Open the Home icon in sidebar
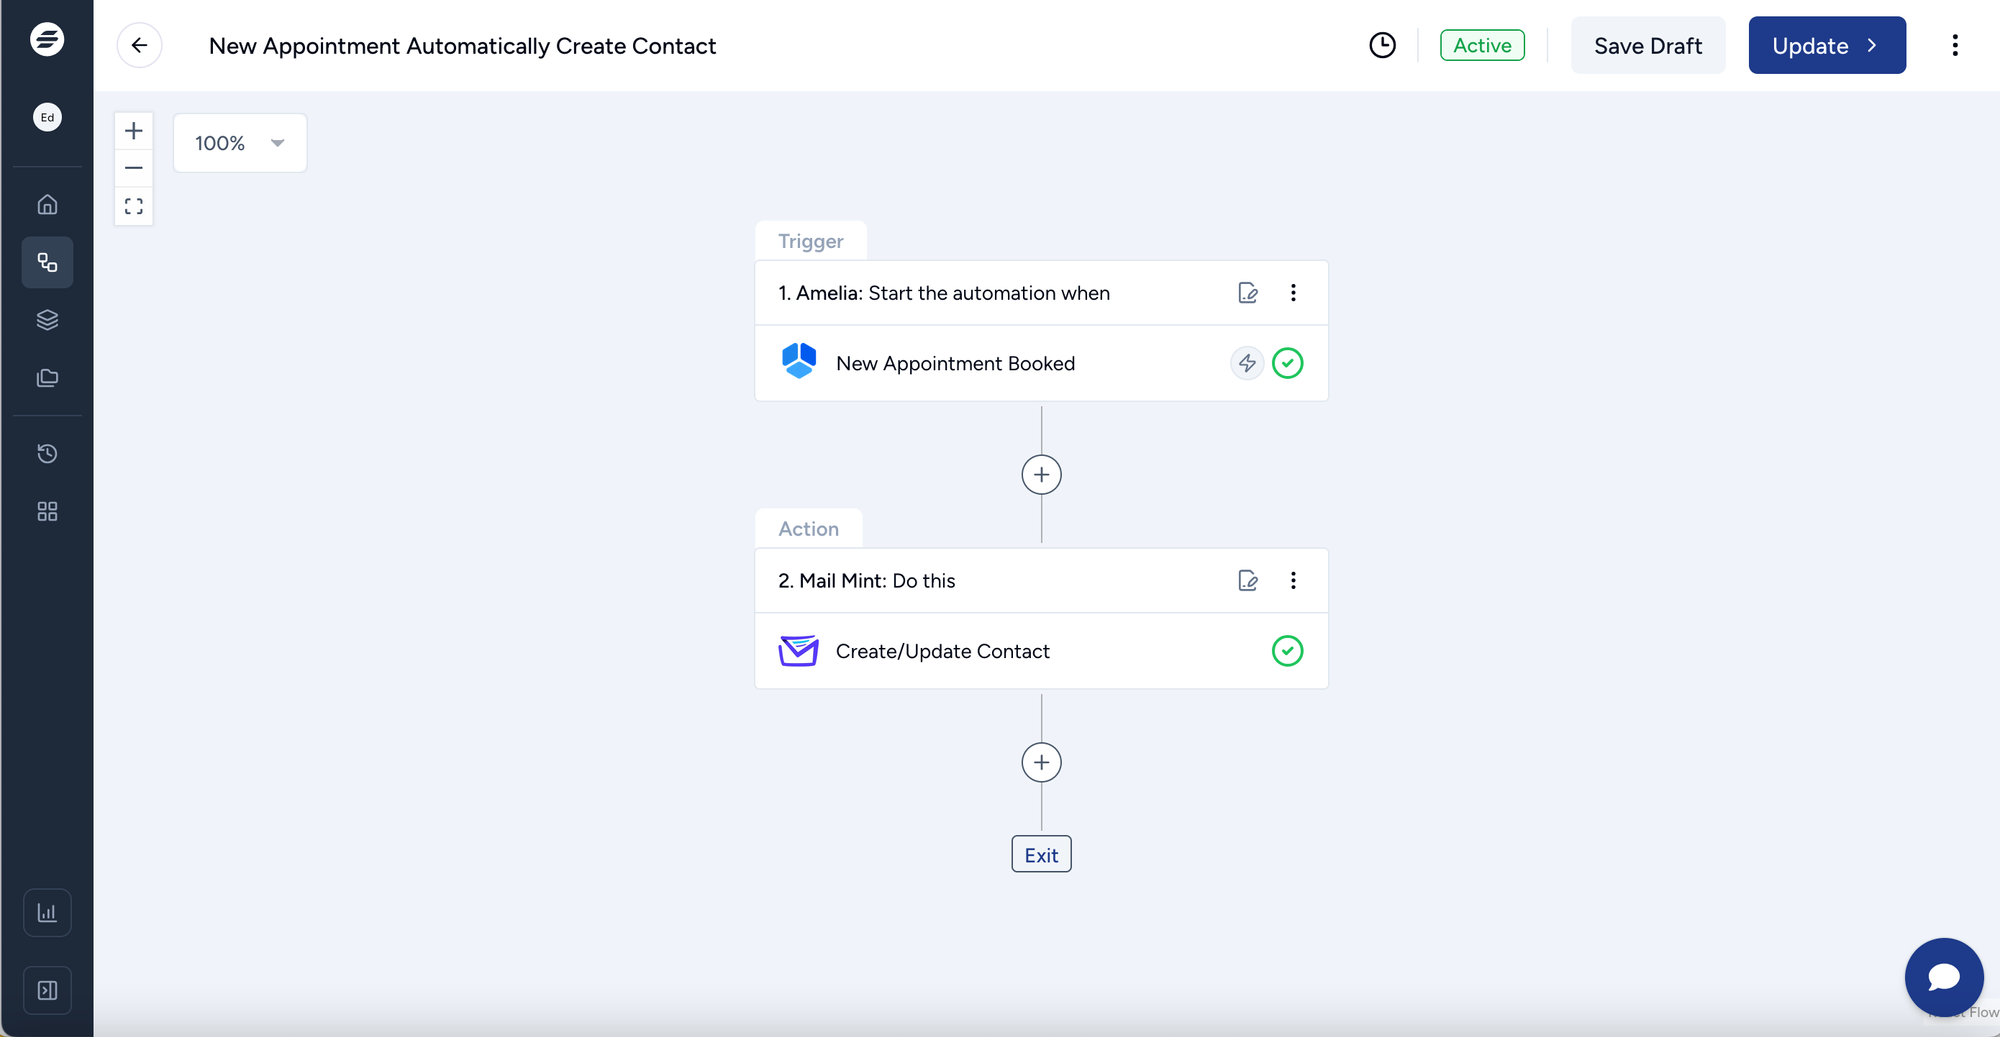 pos(47,205)
